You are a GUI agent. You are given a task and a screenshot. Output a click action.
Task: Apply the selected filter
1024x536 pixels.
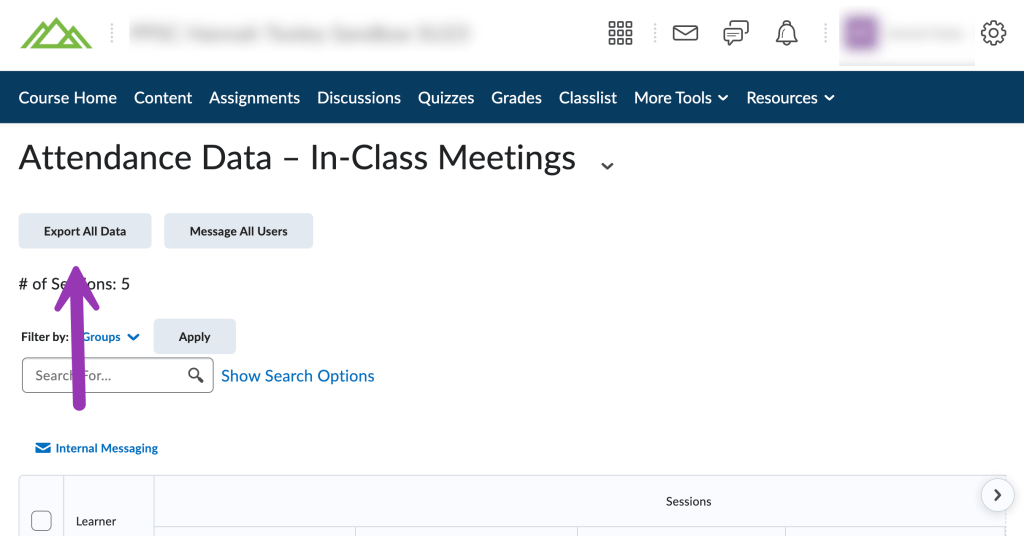pos(195,336)
